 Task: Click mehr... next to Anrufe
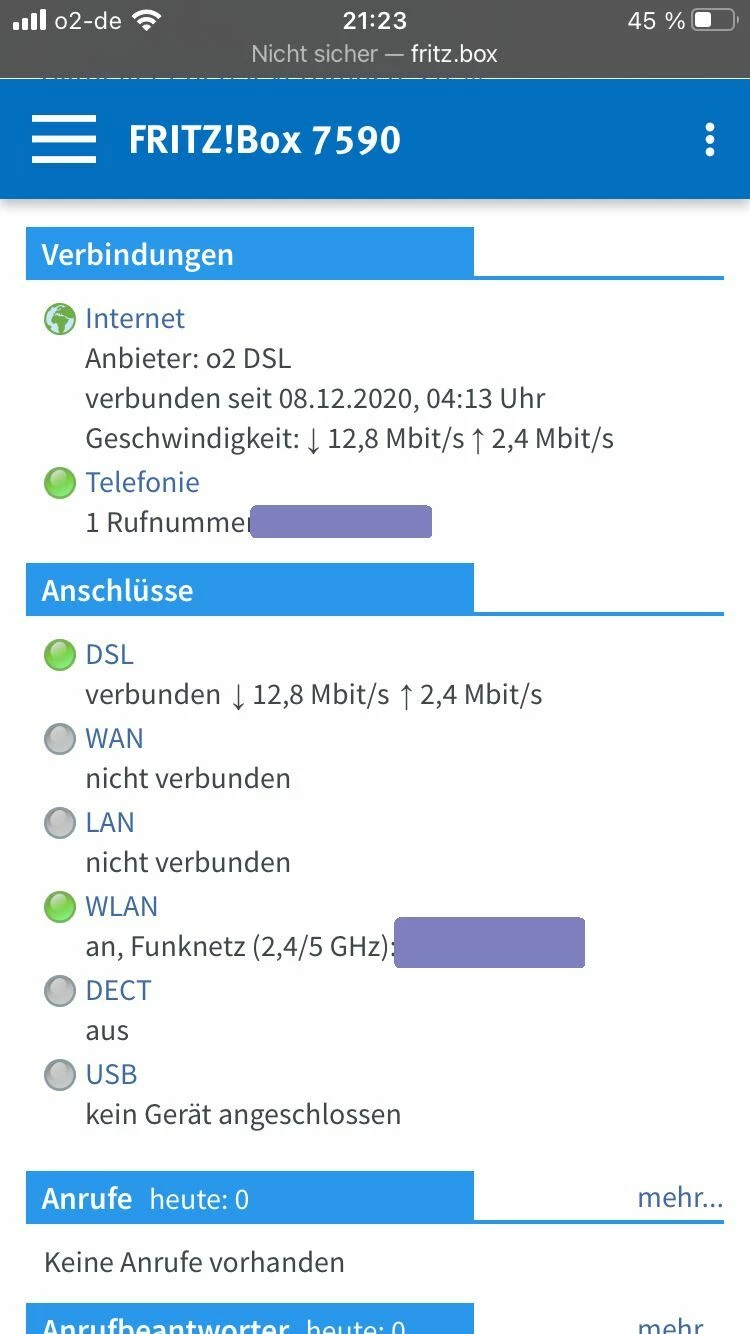click(x=680, y=1198)
